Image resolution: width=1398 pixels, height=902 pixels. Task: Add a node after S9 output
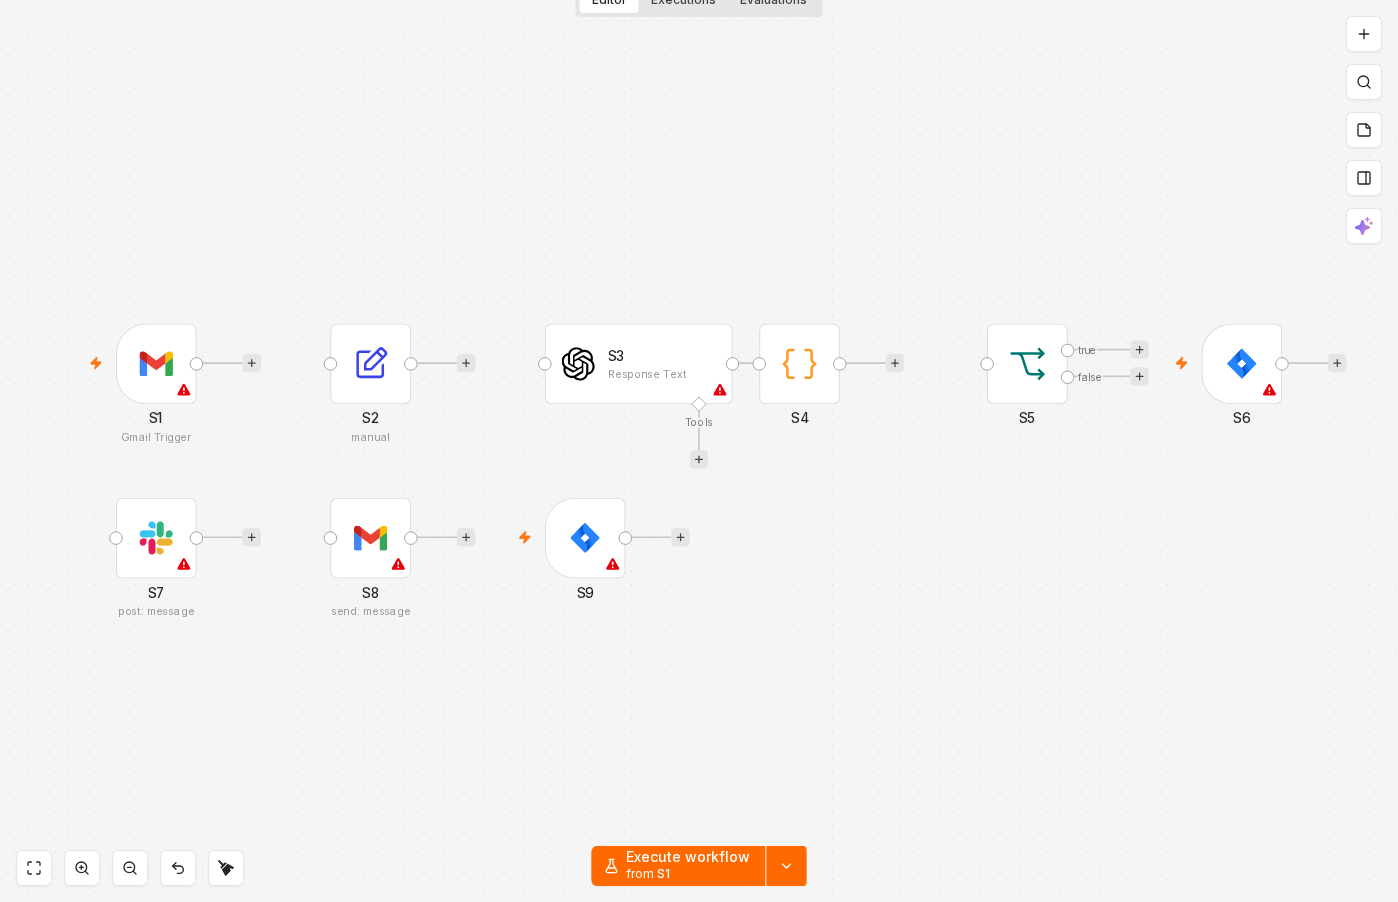pyautogui.click(x=681, y=537)
